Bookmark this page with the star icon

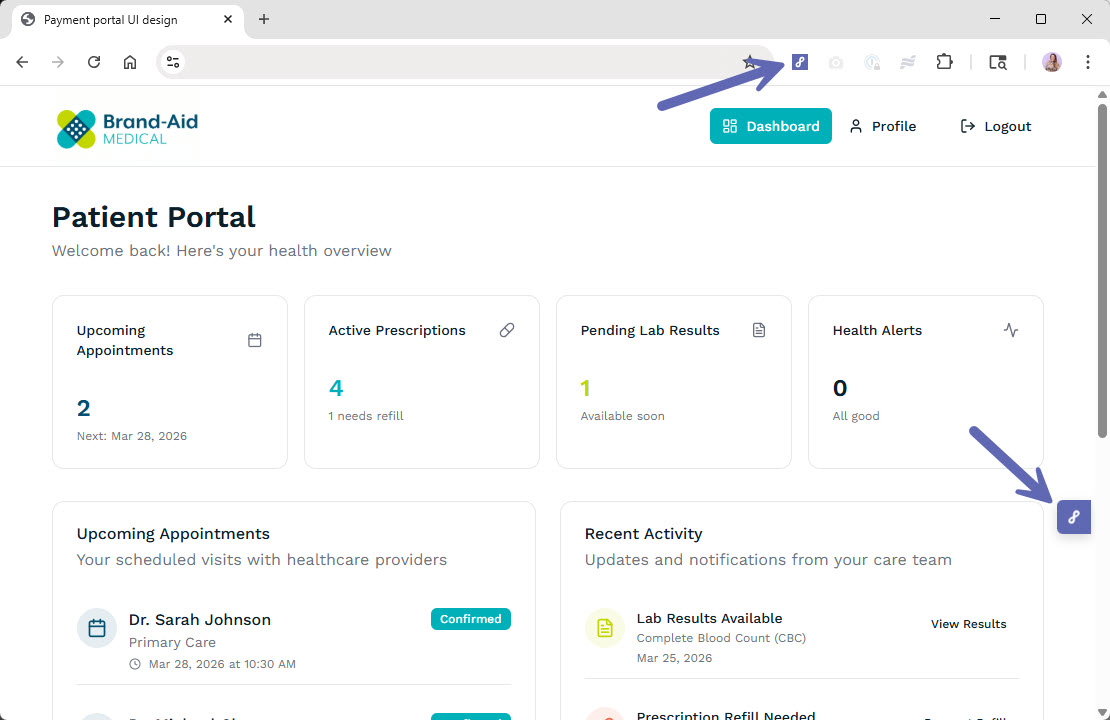750,62
